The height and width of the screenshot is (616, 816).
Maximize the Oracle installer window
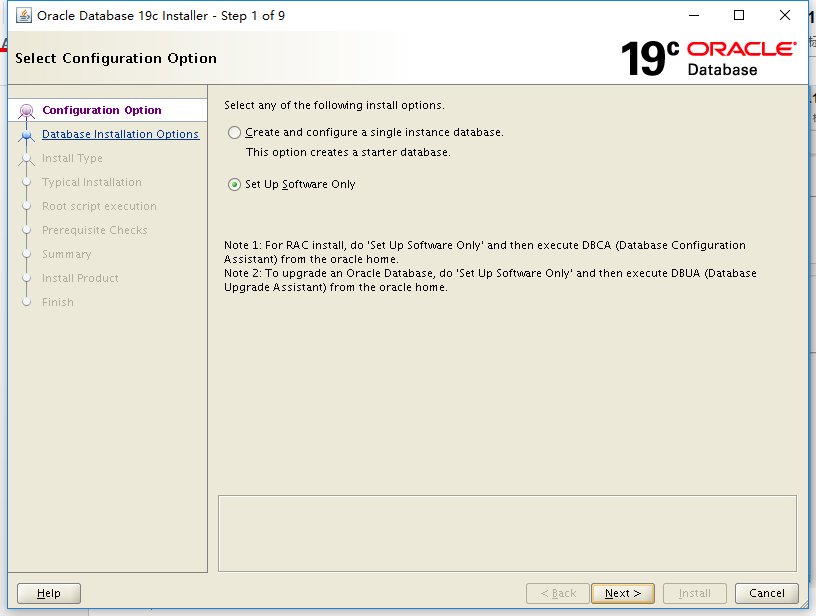(x=739, y=16)
